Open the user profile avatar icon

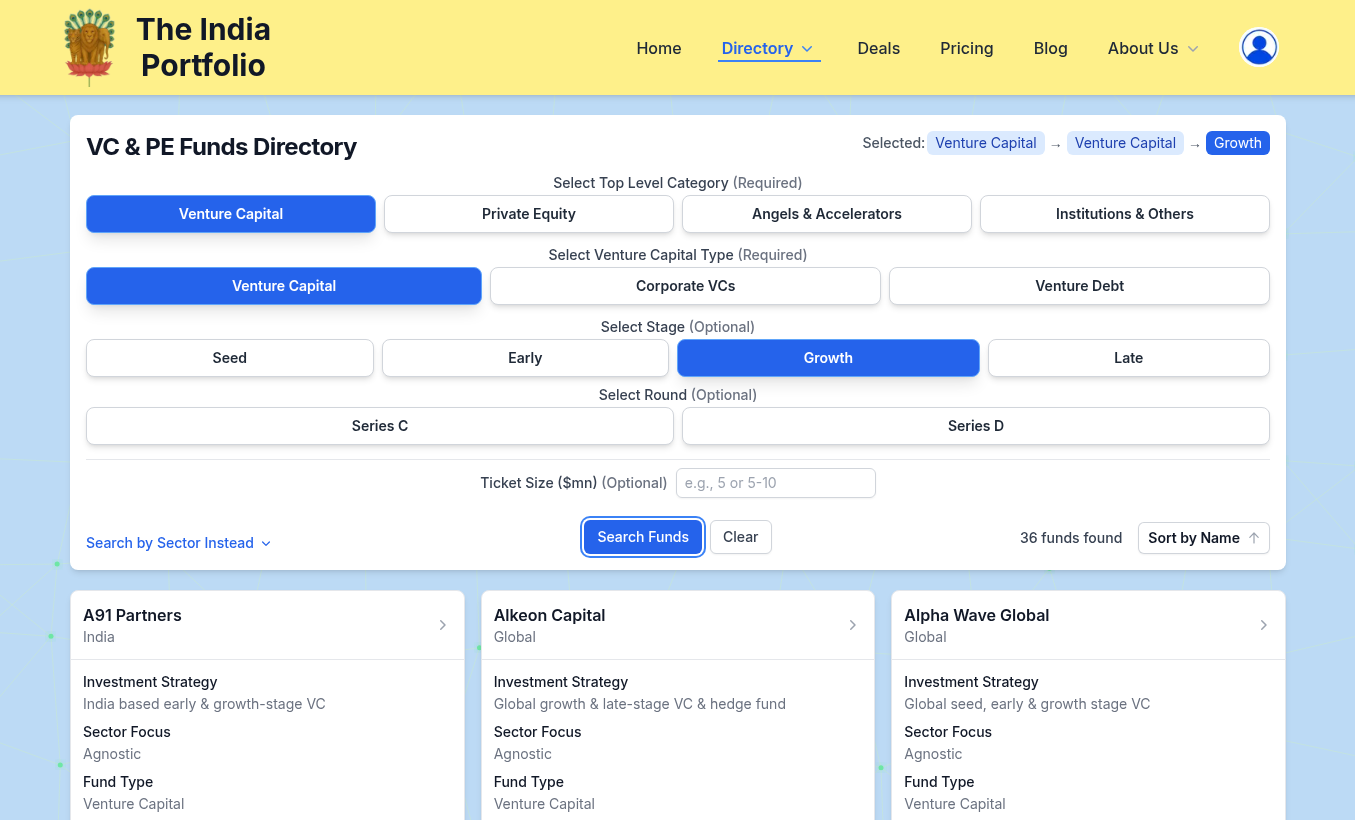pyautogui.click(x=1259, y=47)
